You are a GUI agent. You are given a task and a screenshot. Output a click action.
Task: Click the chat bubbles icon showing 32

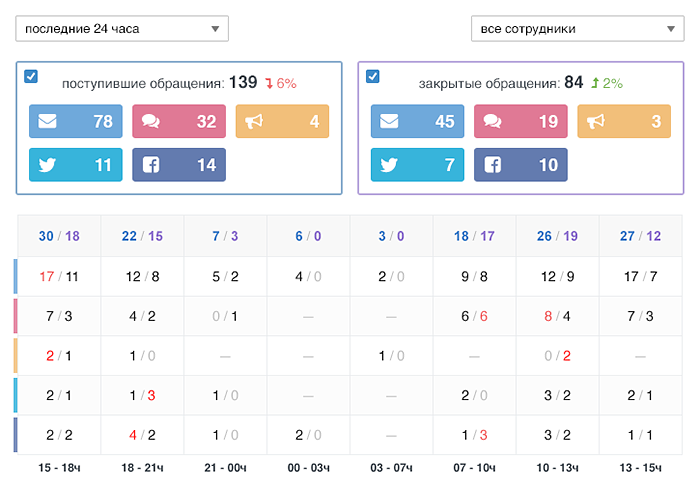(x=150, y=122)
